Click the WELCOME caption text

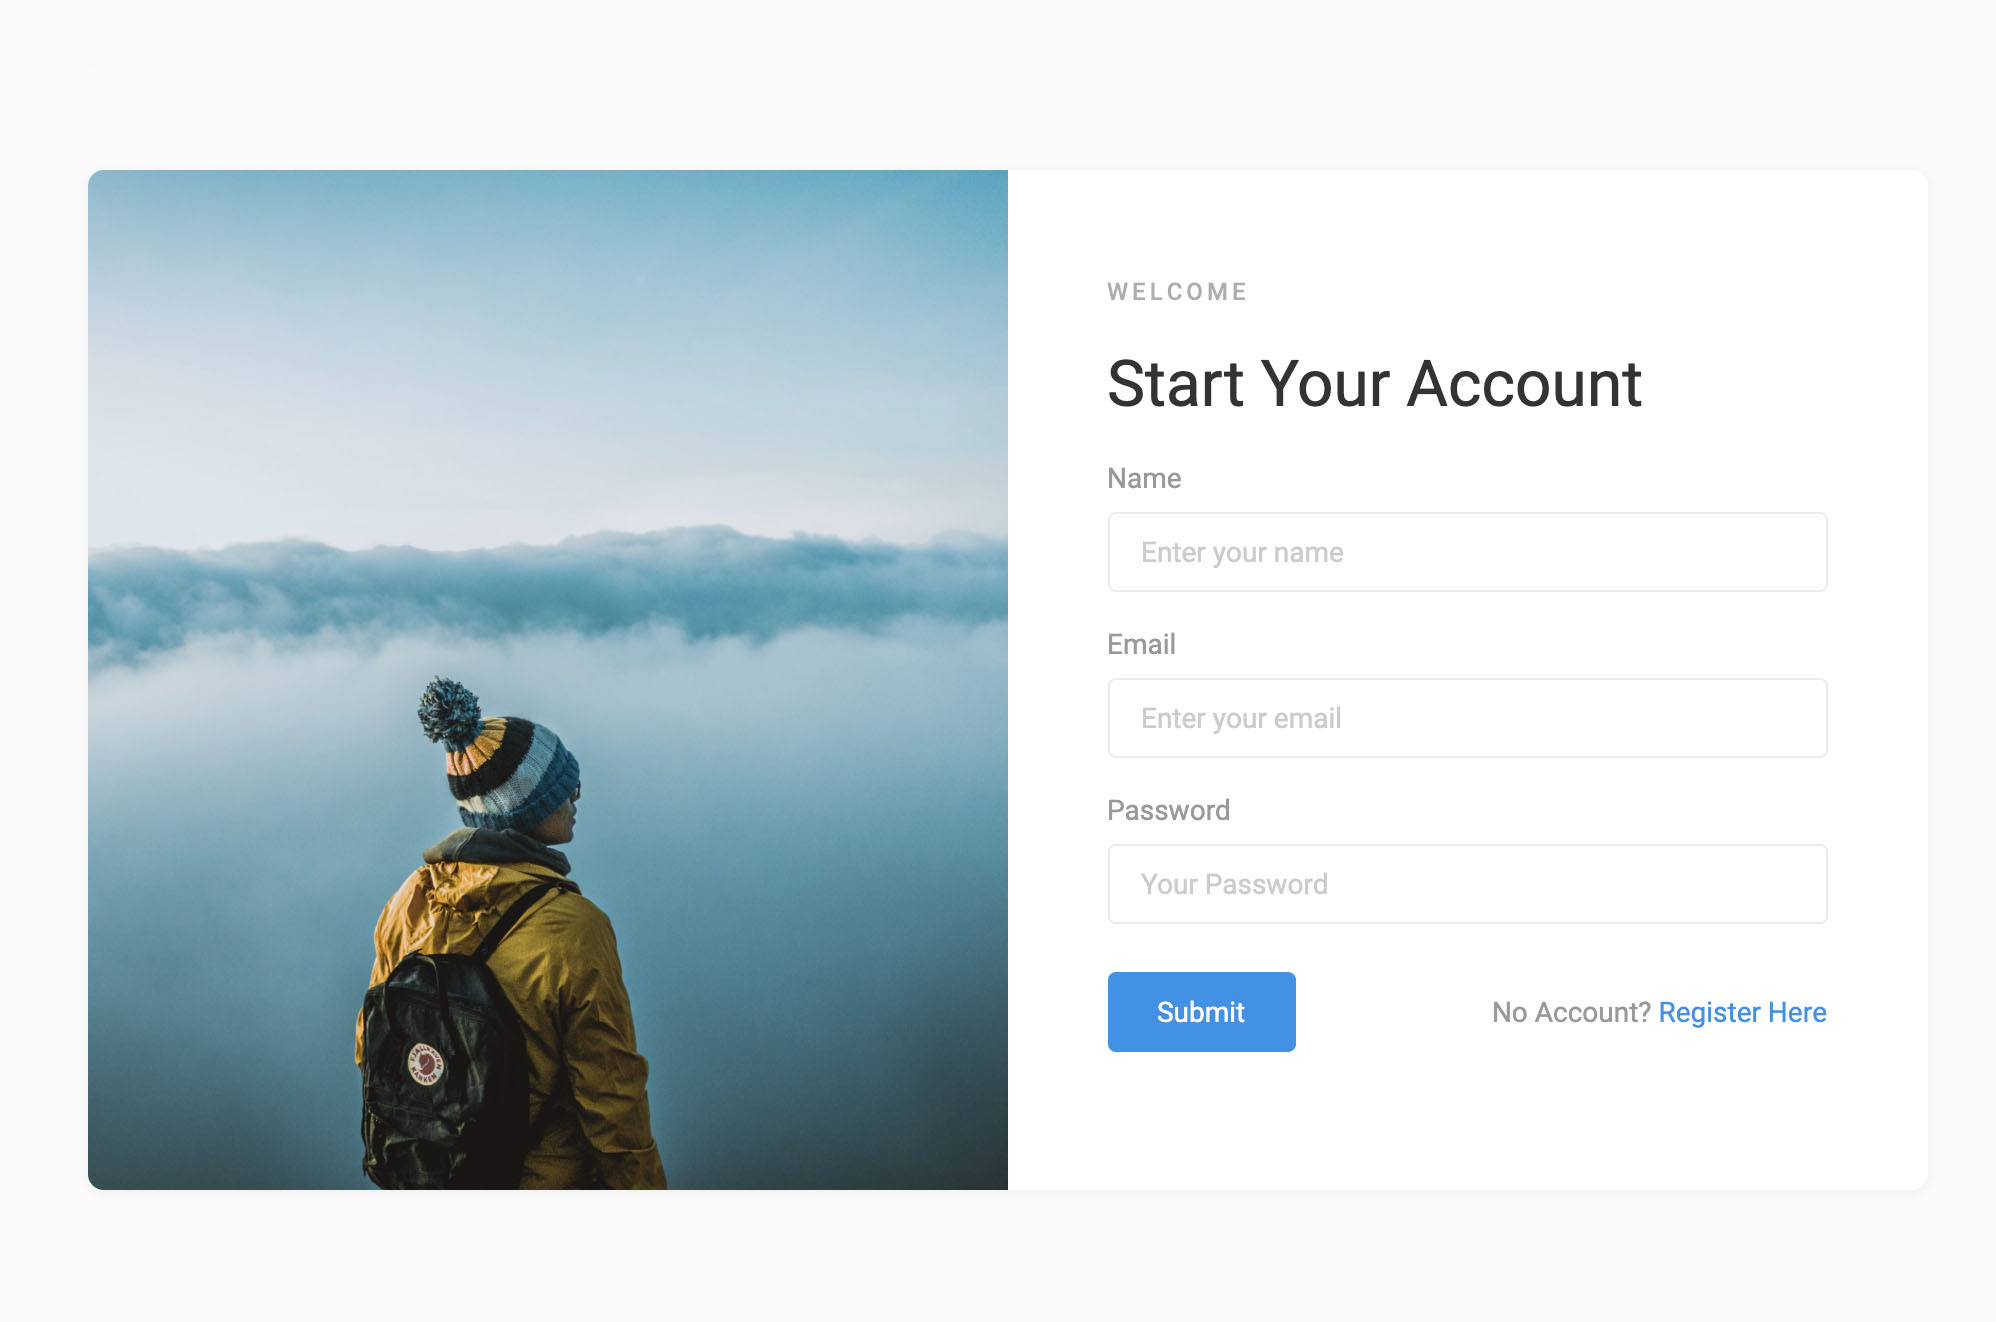click(1177, 292)
